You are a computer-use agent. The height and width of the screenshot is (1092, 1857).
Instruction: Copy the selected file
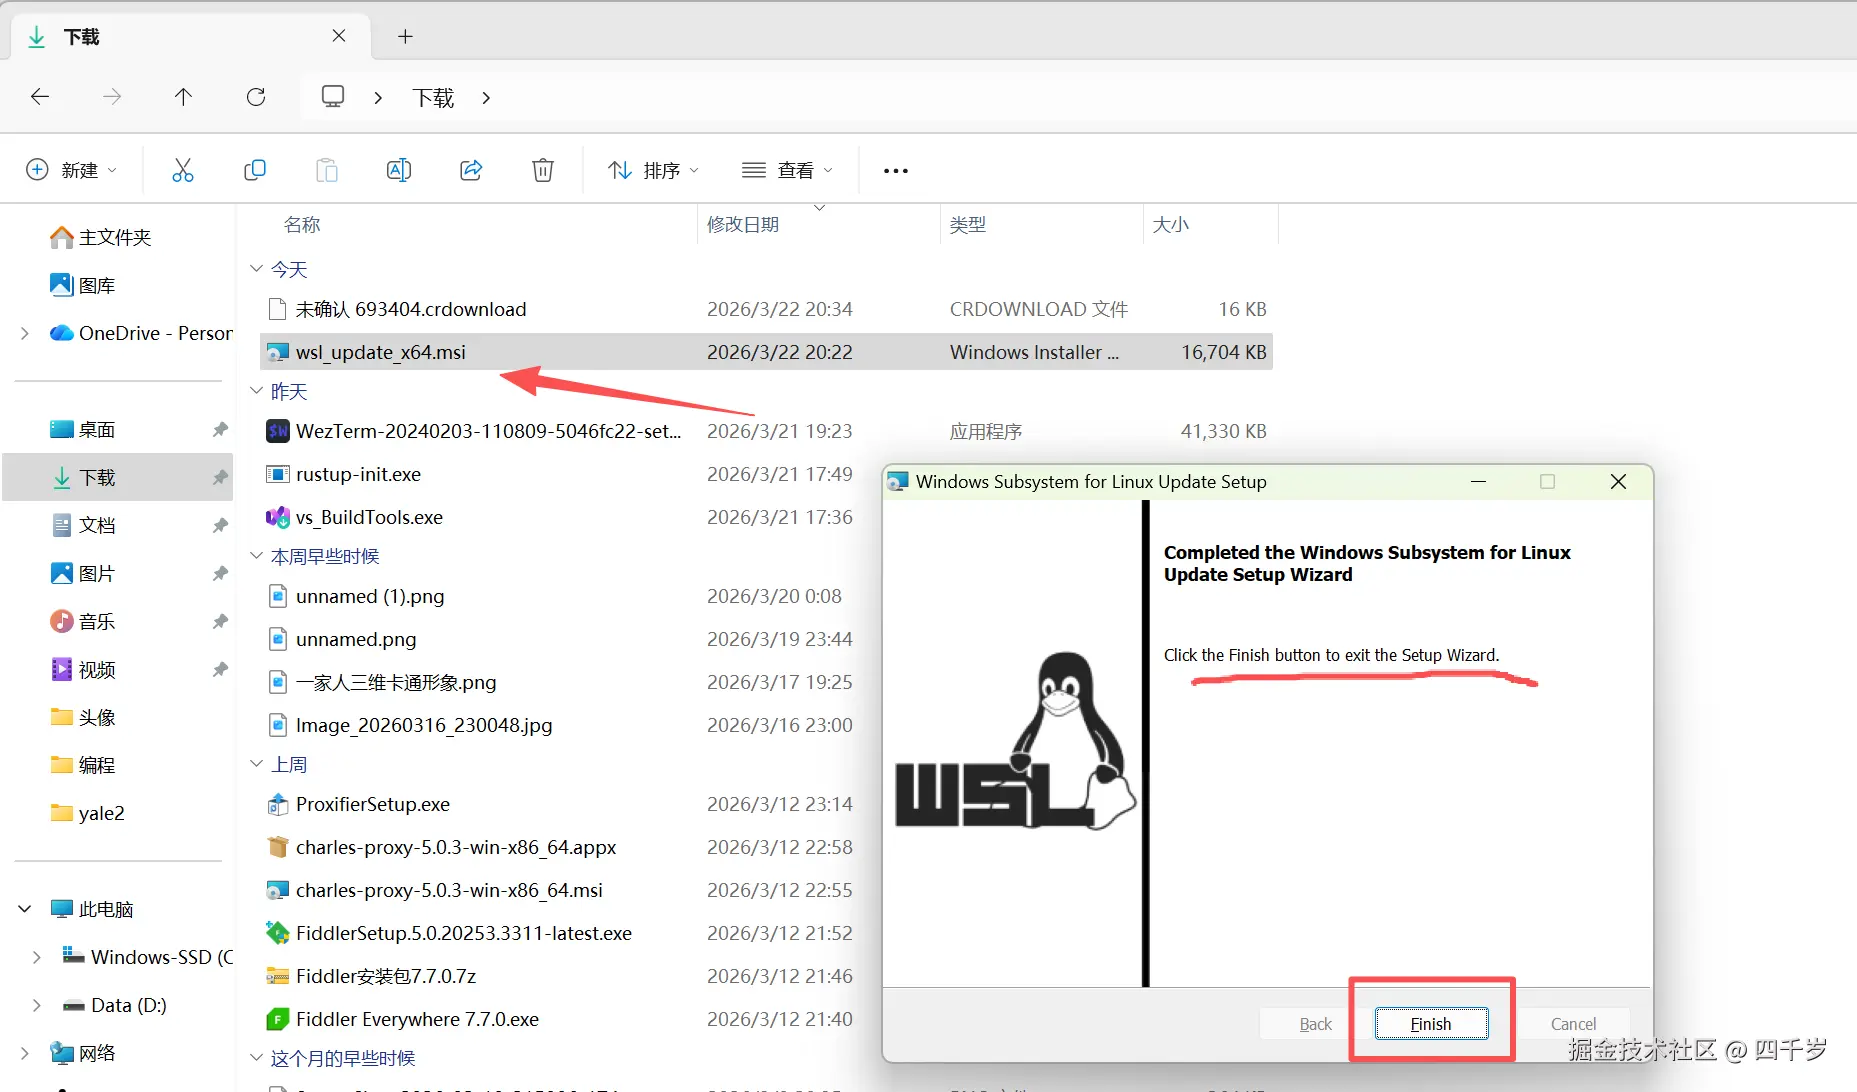[255, 170]
